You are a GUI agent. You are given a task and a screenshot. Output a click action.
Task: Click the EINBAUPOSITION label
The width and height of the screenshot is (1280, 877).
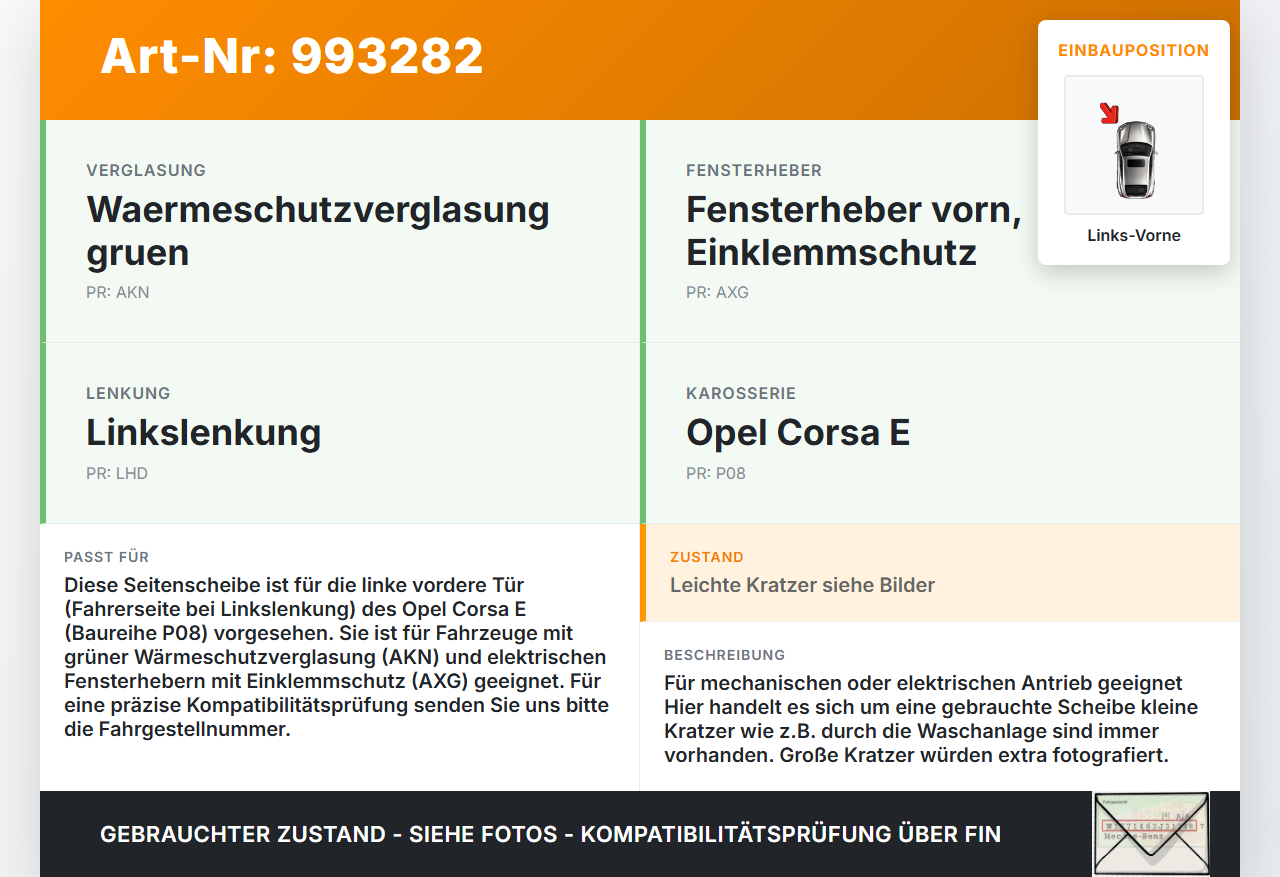1134,50
